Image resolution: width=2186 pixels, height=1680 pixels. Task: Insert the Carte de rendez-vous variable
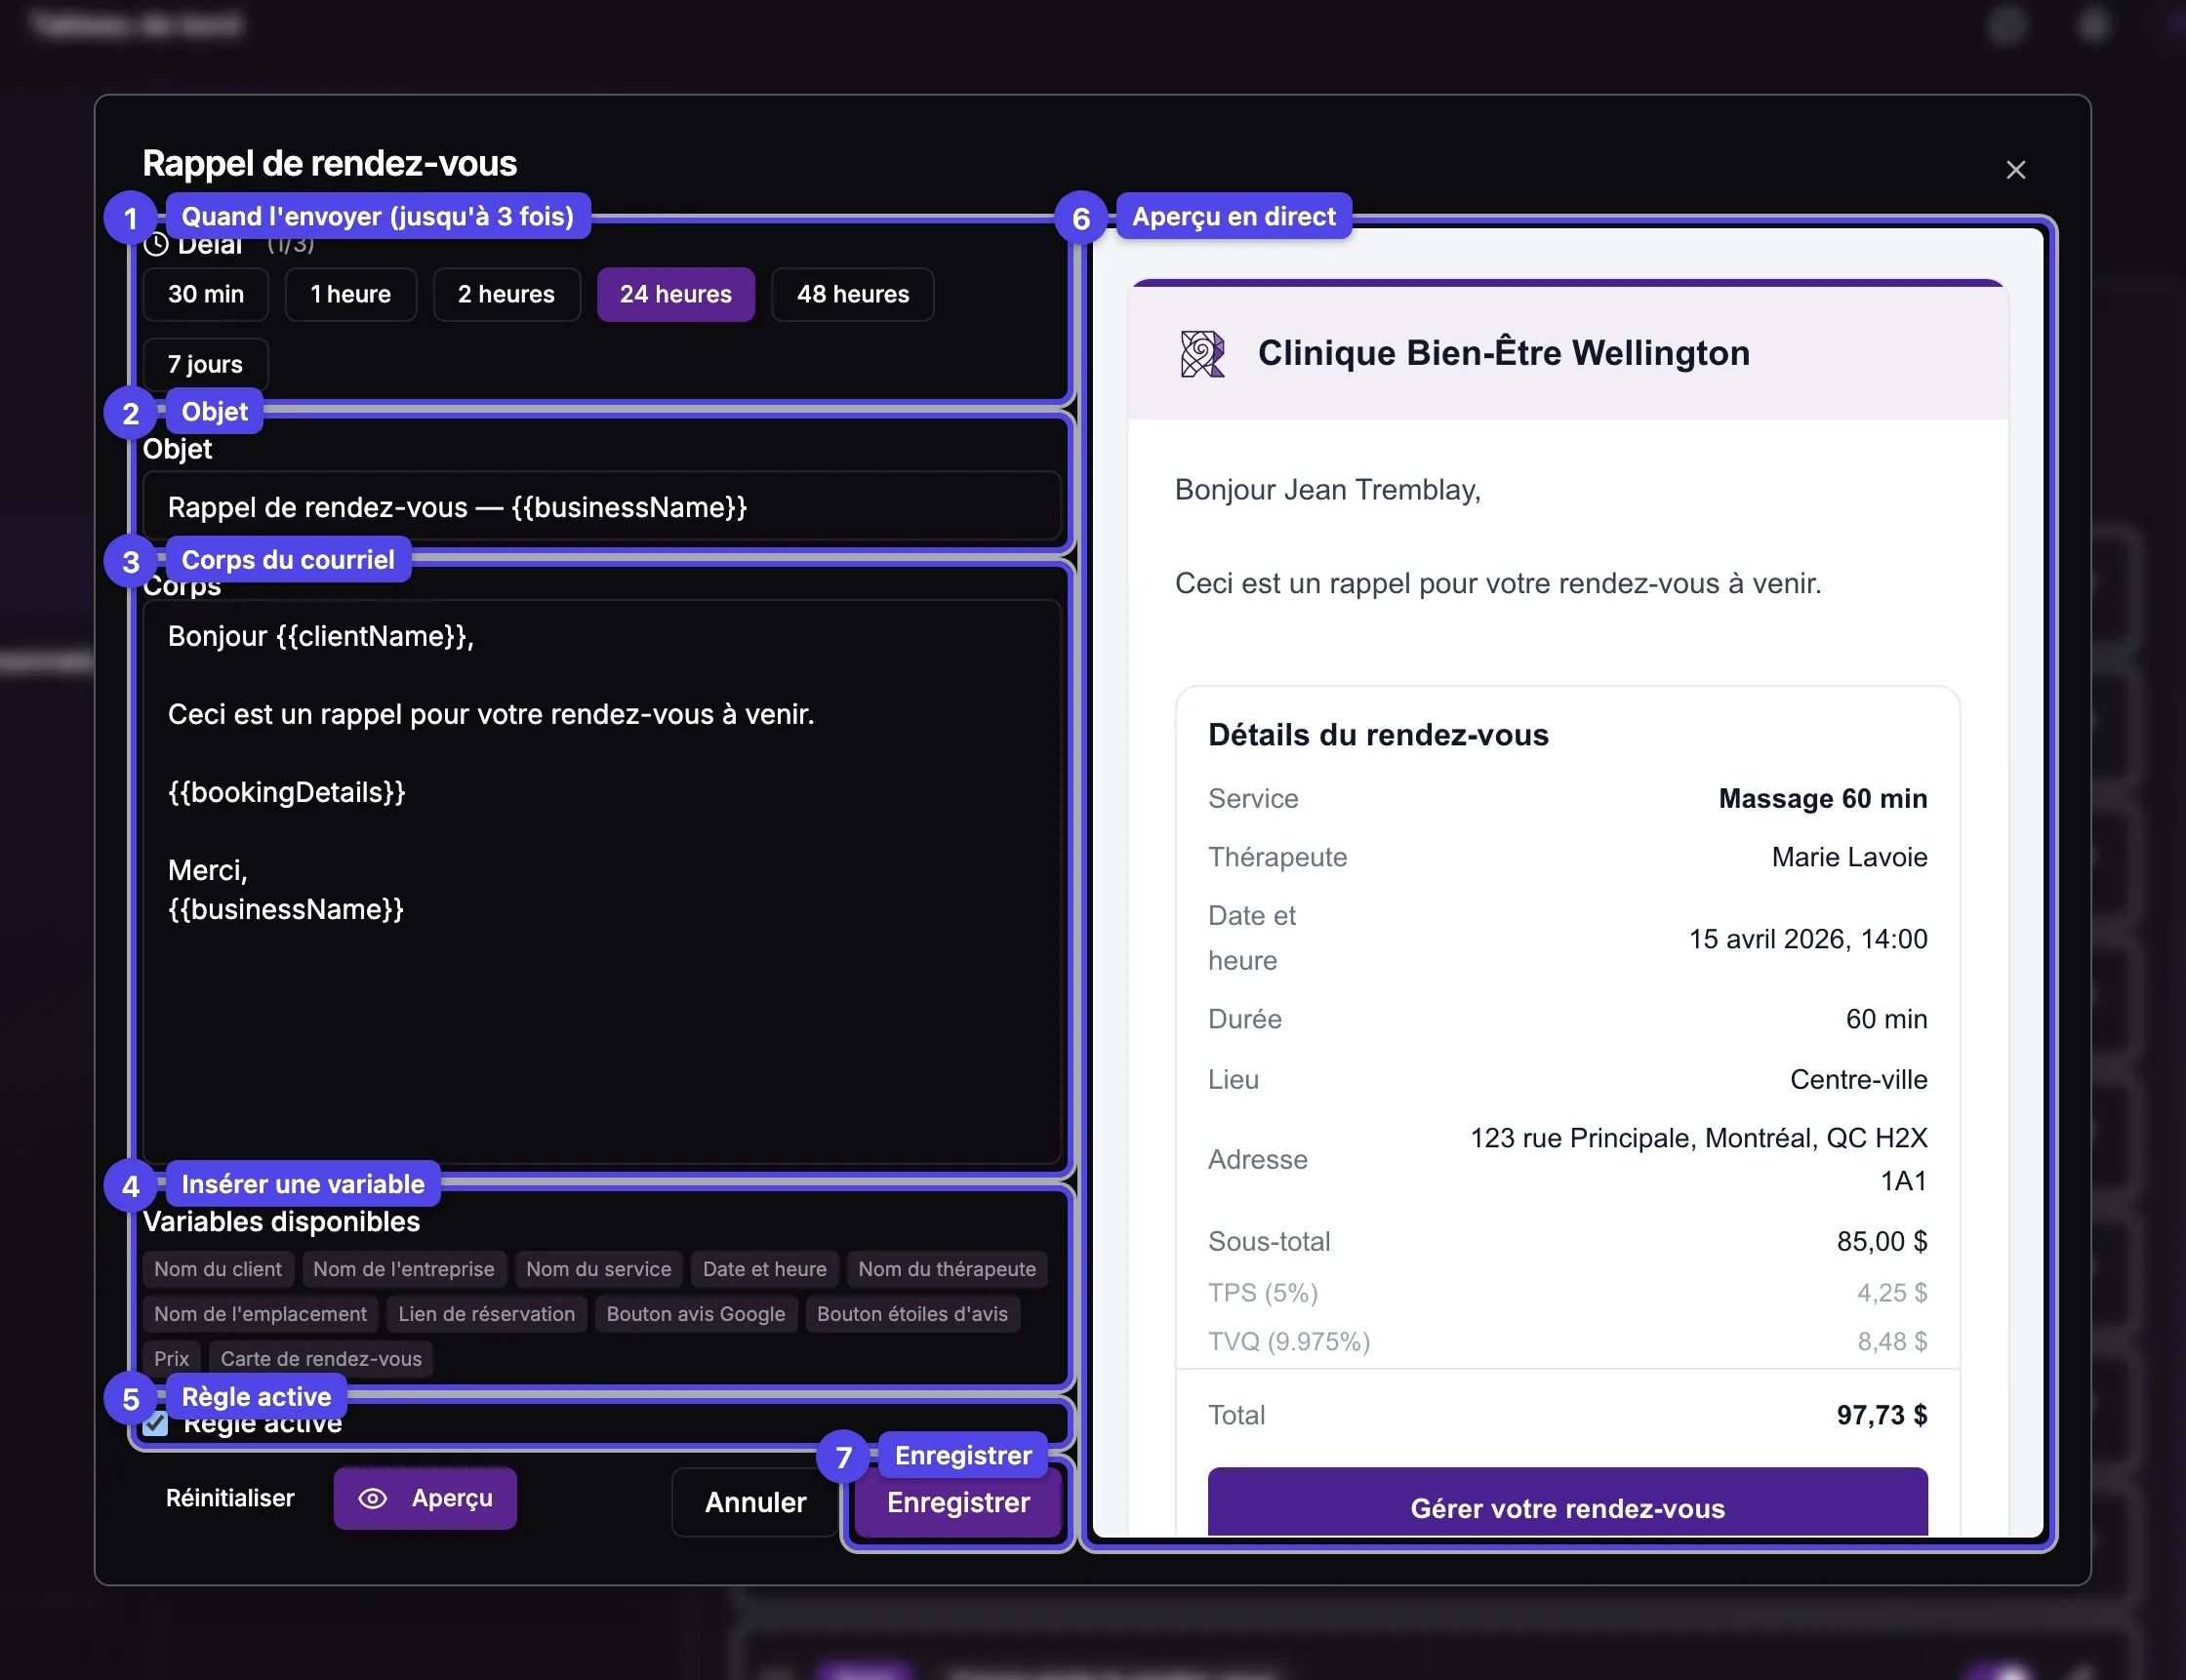click(x=321, y=1359)
